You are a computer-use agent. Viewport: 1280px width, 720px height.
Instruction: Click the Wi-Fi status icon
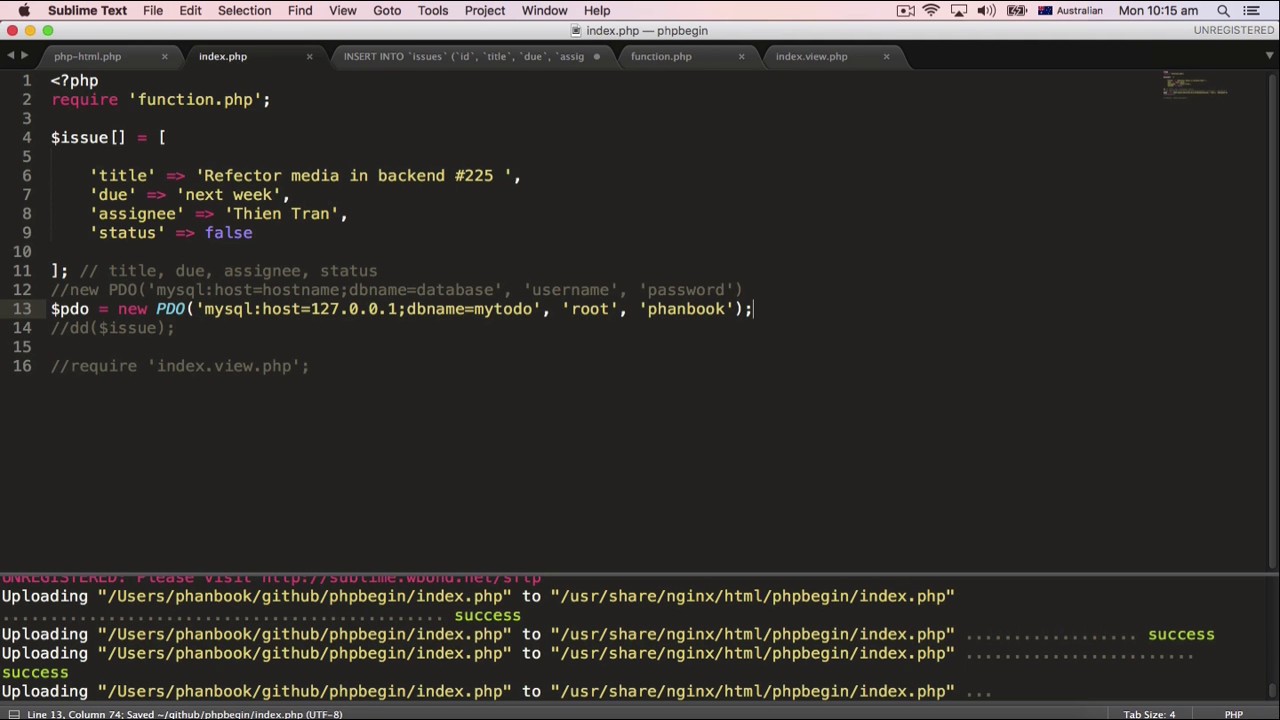click(931, 10)
